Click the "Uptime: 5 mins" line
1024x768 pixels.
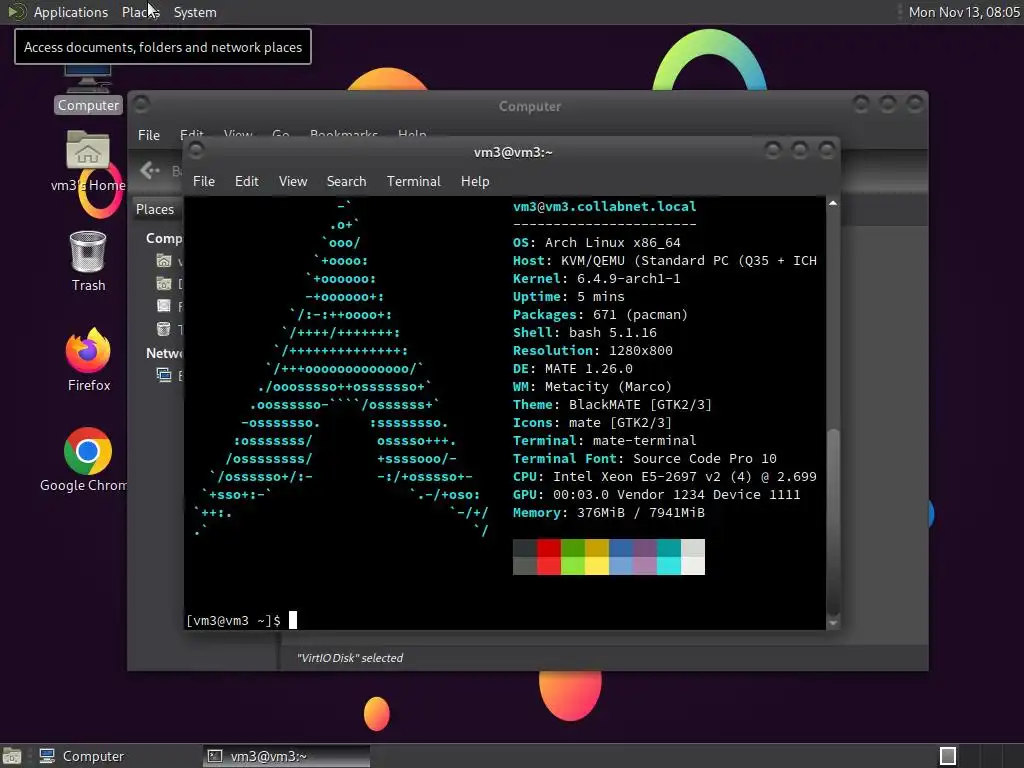(568, 296)
